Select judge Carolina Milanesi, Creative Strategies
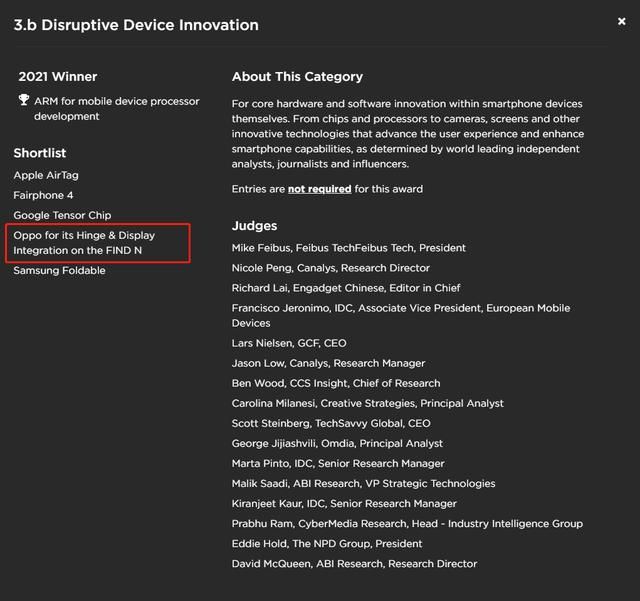 pos(367,403)
